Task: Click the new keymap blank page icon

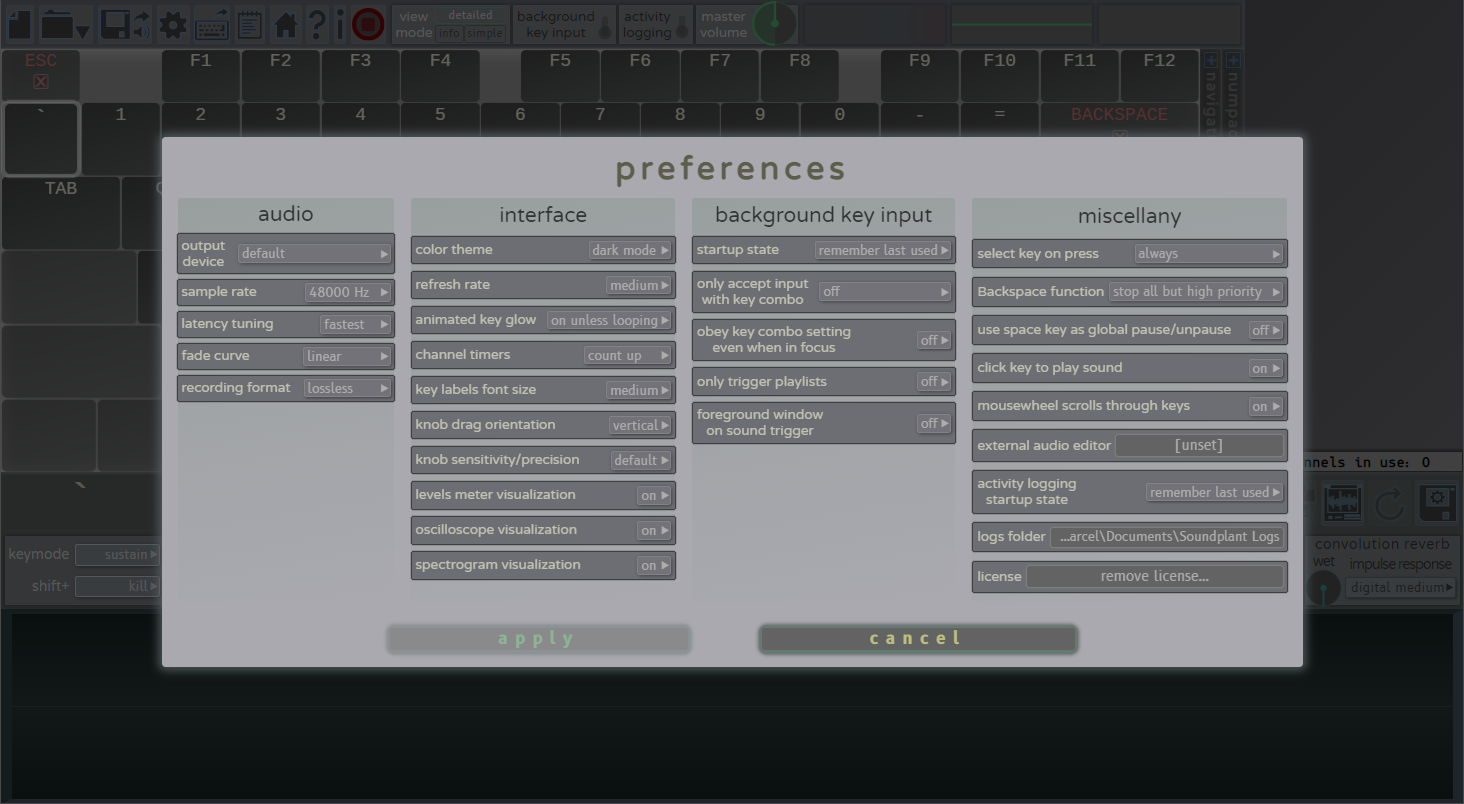Action: click(x=18, y=24)
